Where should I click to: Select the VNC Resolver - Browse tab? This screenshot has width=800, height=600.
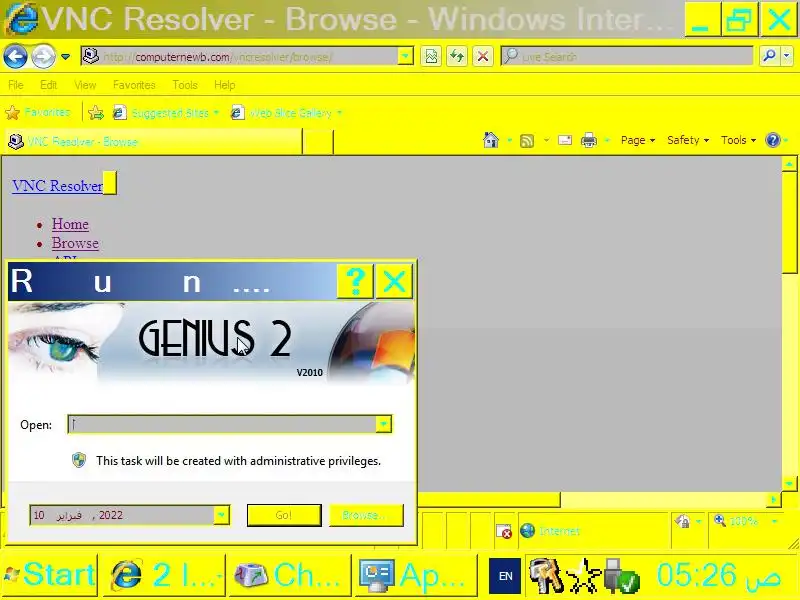(153, 141)
